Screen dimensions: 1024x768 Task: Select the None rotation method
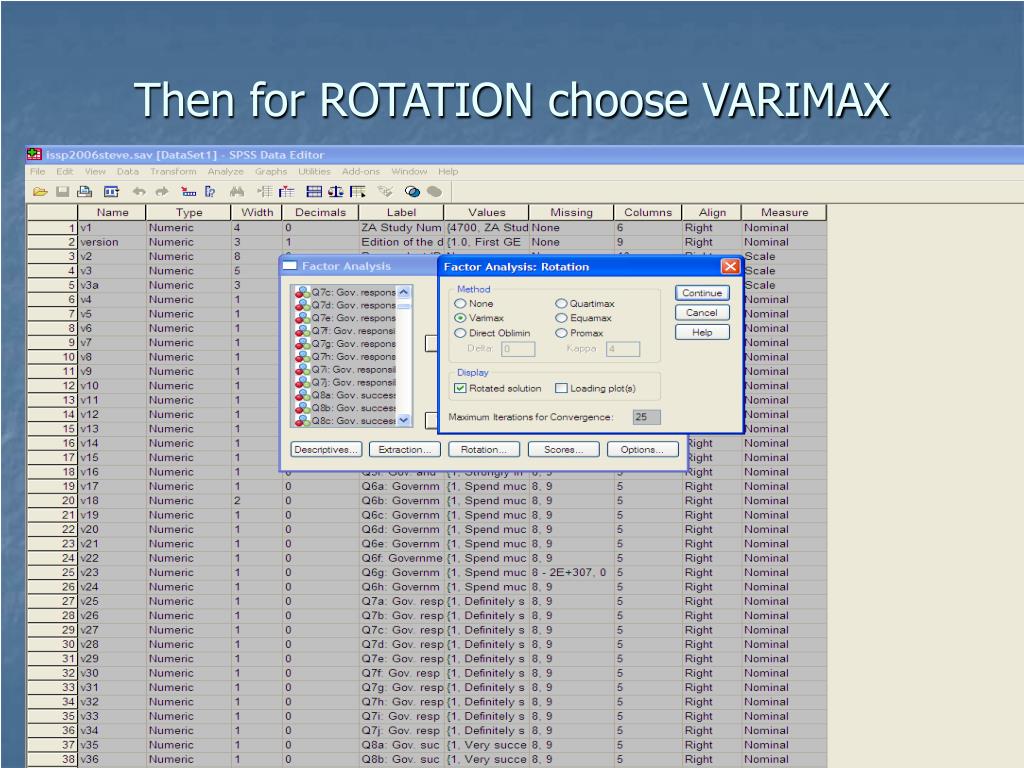pyautogui.click(x=460, y=304)
